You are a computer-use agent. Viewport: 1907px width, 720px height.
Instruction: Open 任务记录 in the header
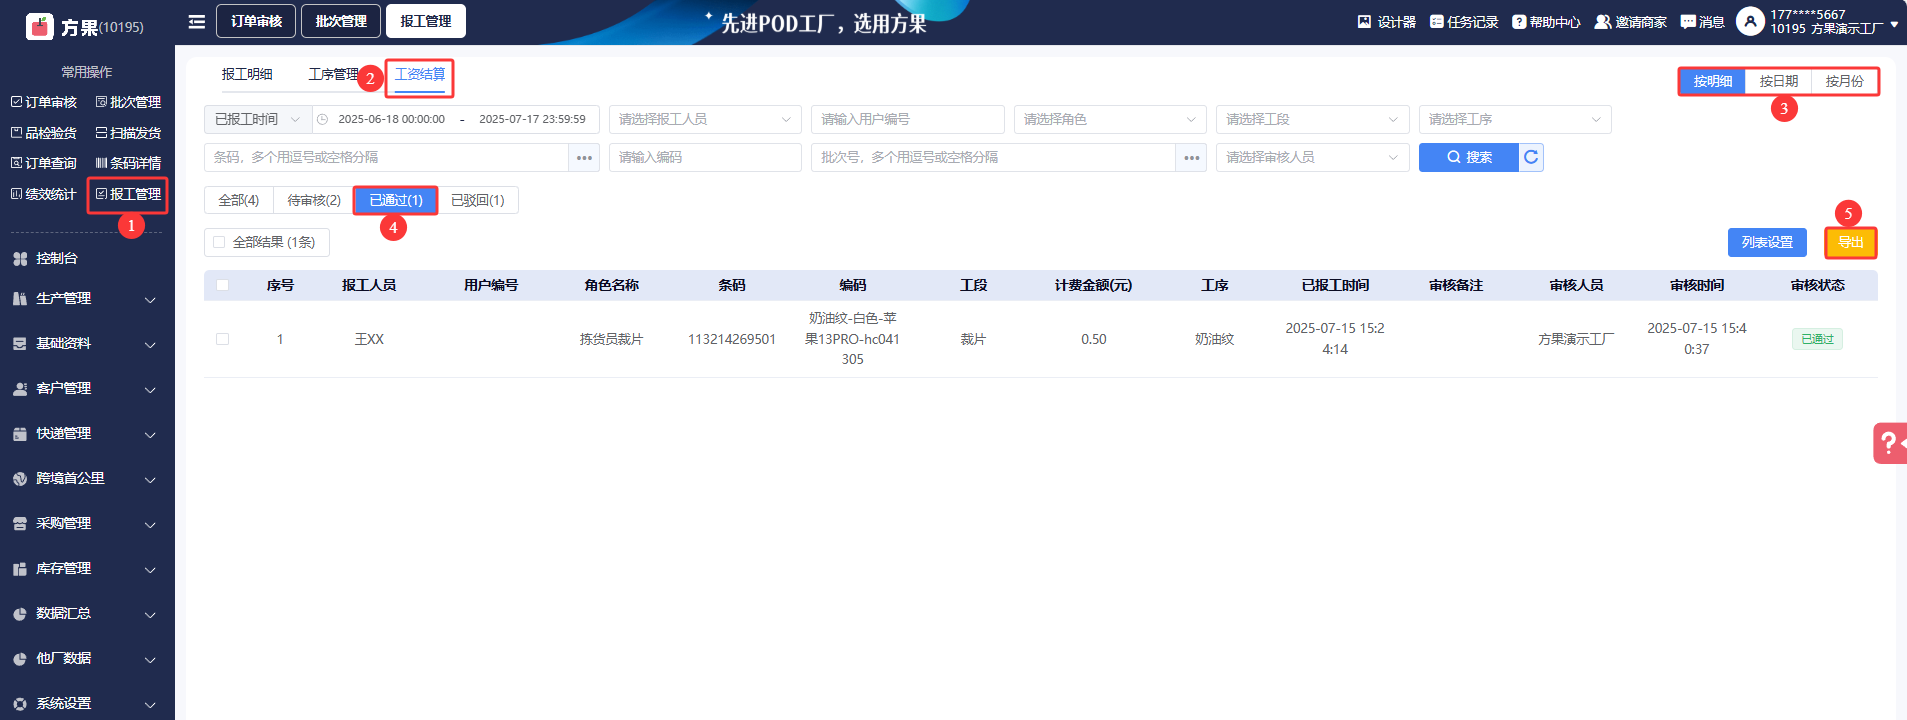pos(1464,22)
